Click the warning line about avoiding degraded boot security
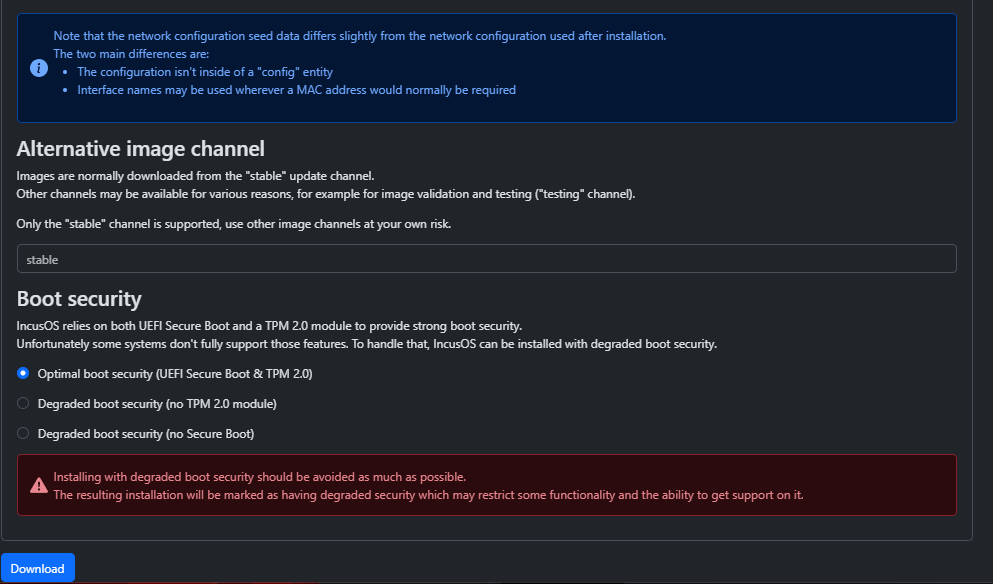The height and width of the screenshot is (584, 993). click(x=259, y=476)
